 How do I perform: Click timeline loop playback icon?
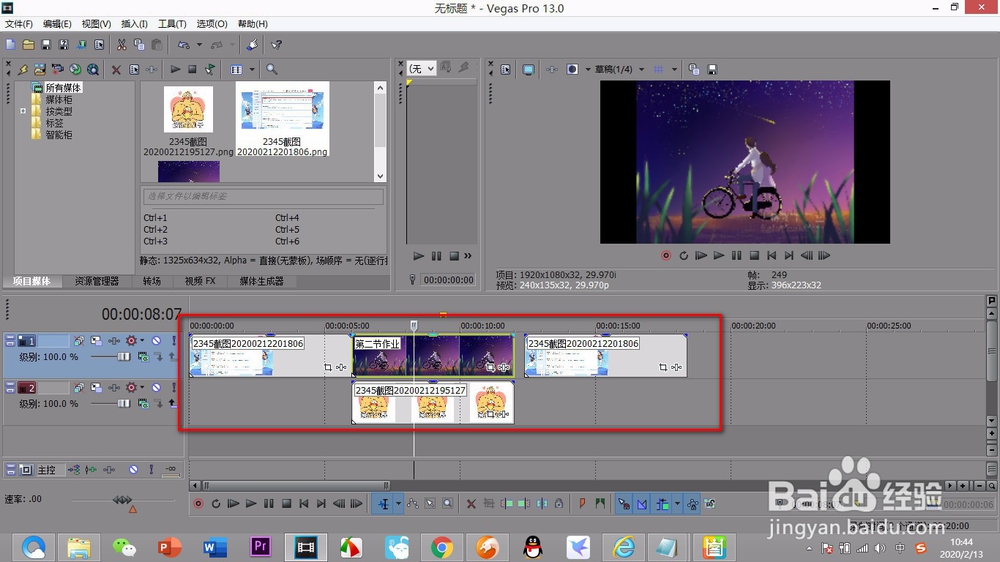tap(216, 504)
